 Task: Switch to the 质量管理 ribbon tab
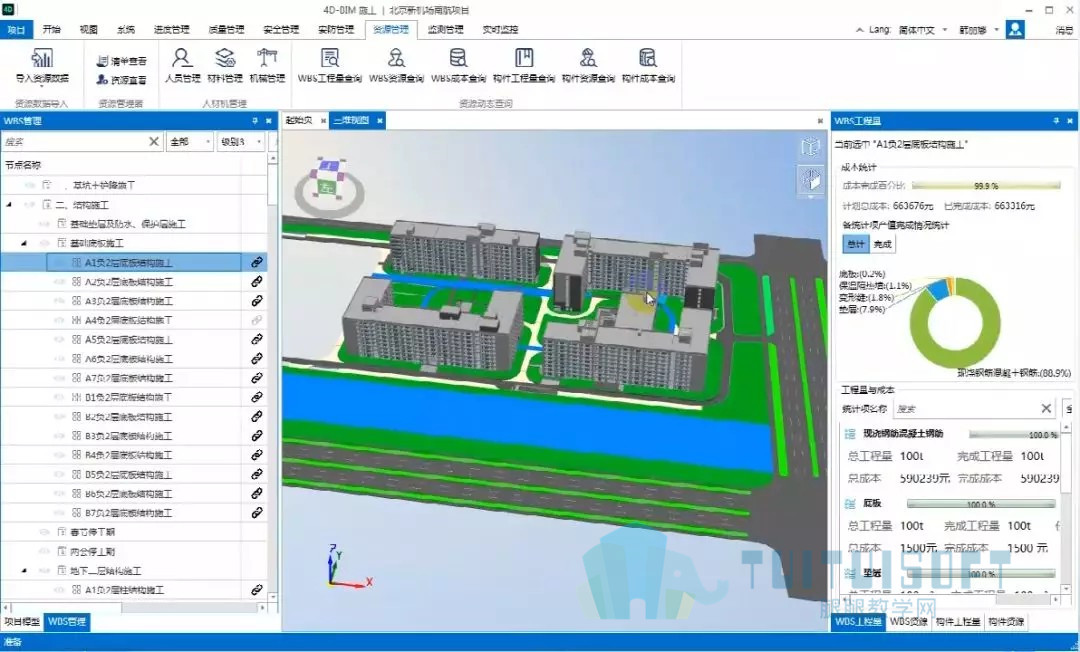click(226, 30)
